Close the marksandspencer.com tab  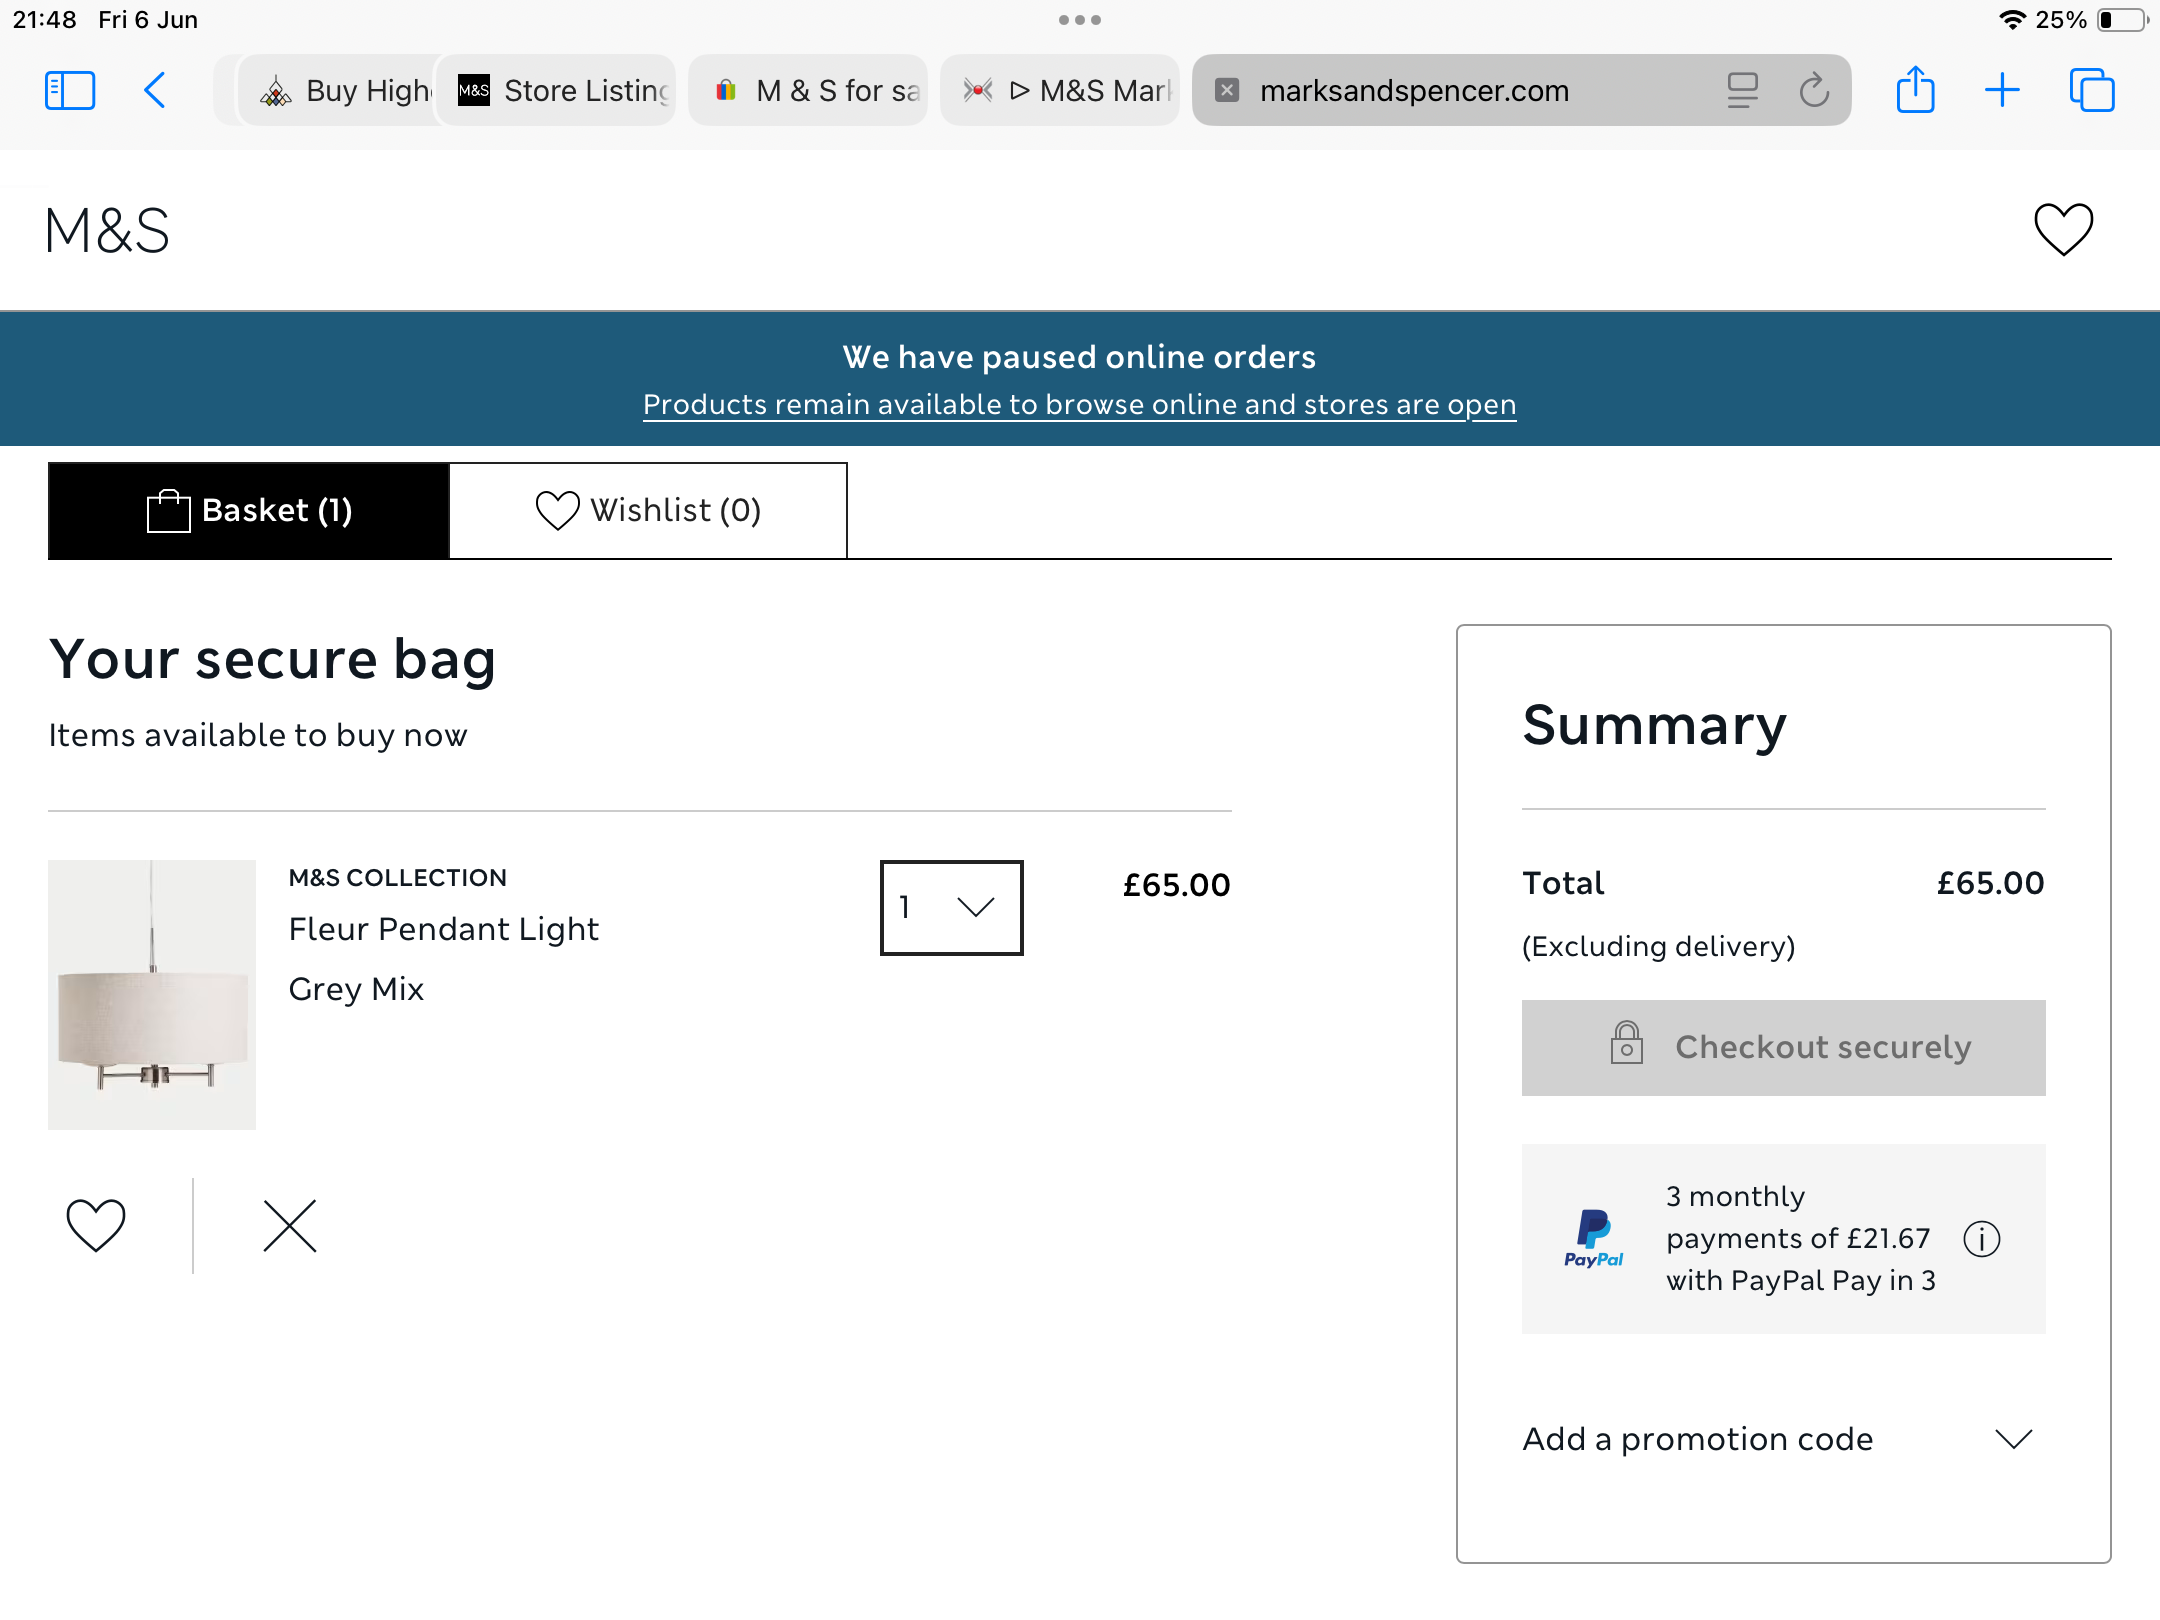click(1227, 90)
